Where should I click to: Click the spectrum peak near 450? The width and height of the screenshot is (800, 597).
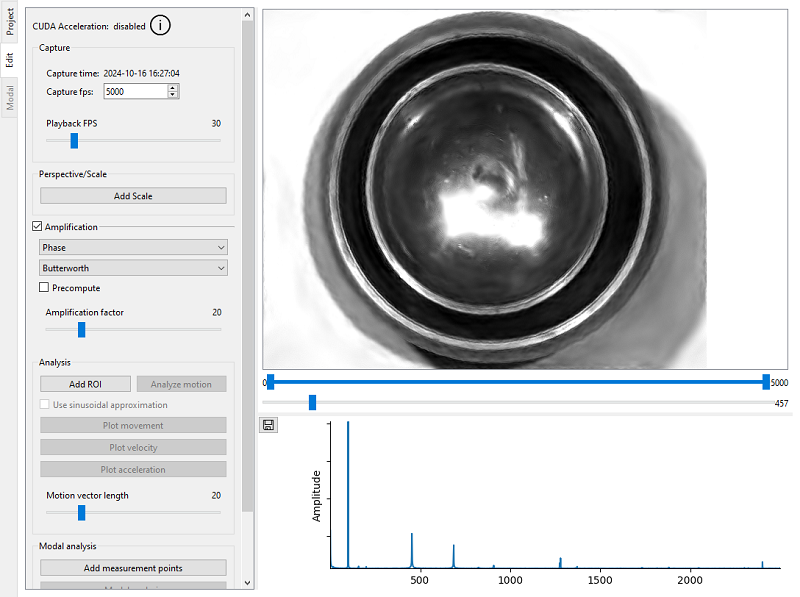click(412, 550)
